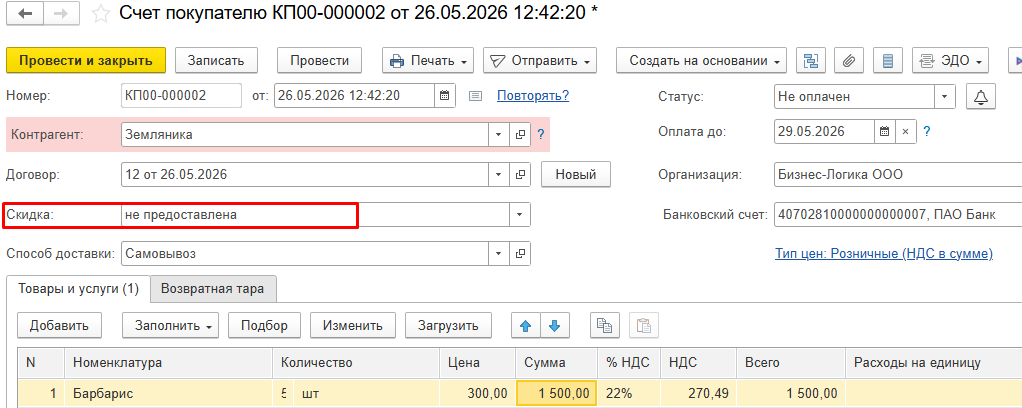The width and height of the screenshot is (1022, 408).
Task: Click Провести и закрыть button
Action: pyautogui.click(x=86, y=61)
